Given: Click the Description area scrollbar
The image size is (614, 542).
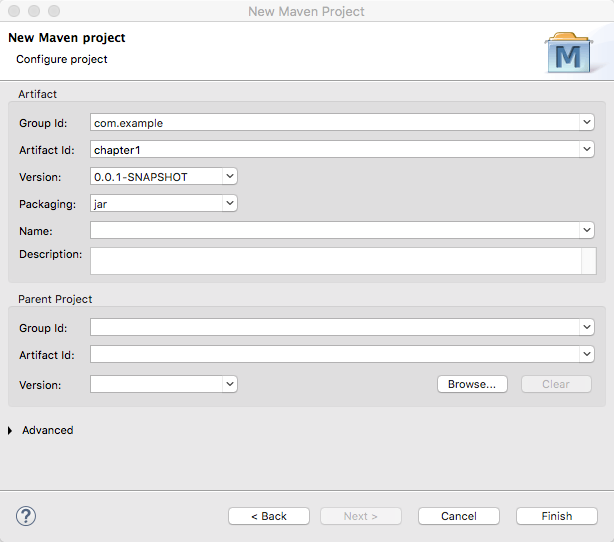Looking at the screenshot, I should [x=588, y=261].
